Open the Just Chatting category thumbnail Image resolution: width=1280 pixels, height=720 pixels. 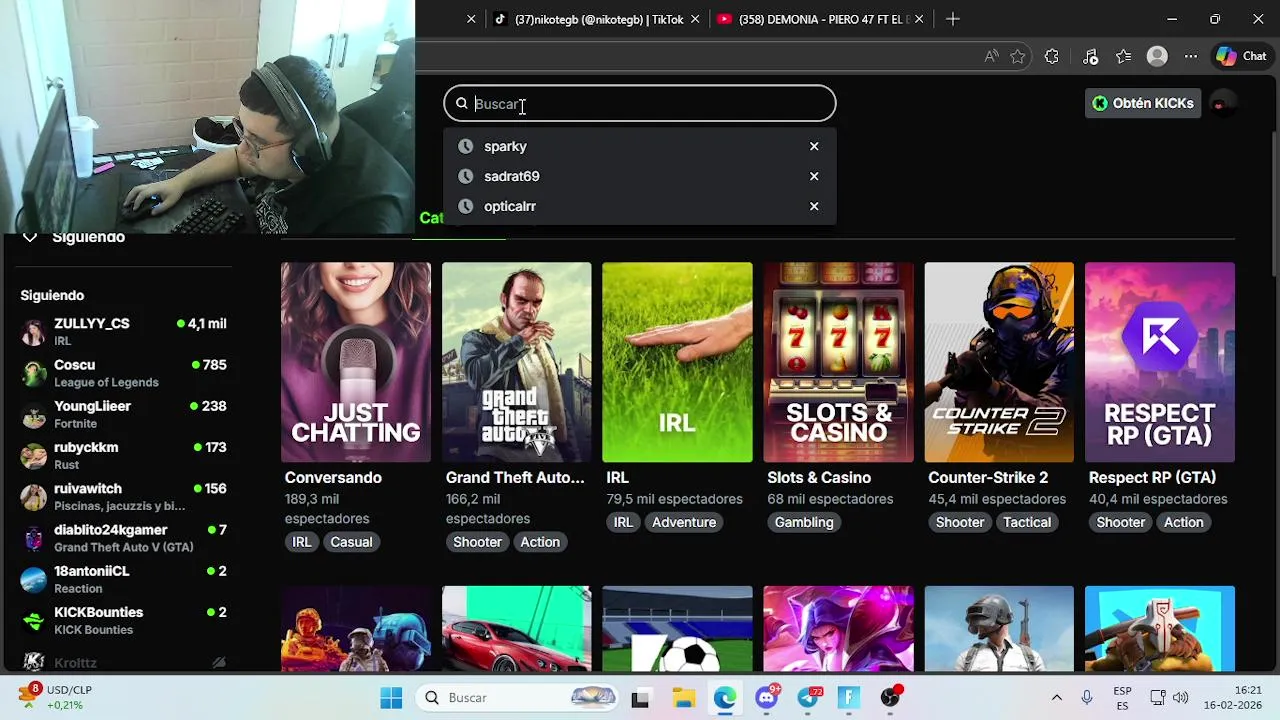point(356,362)
